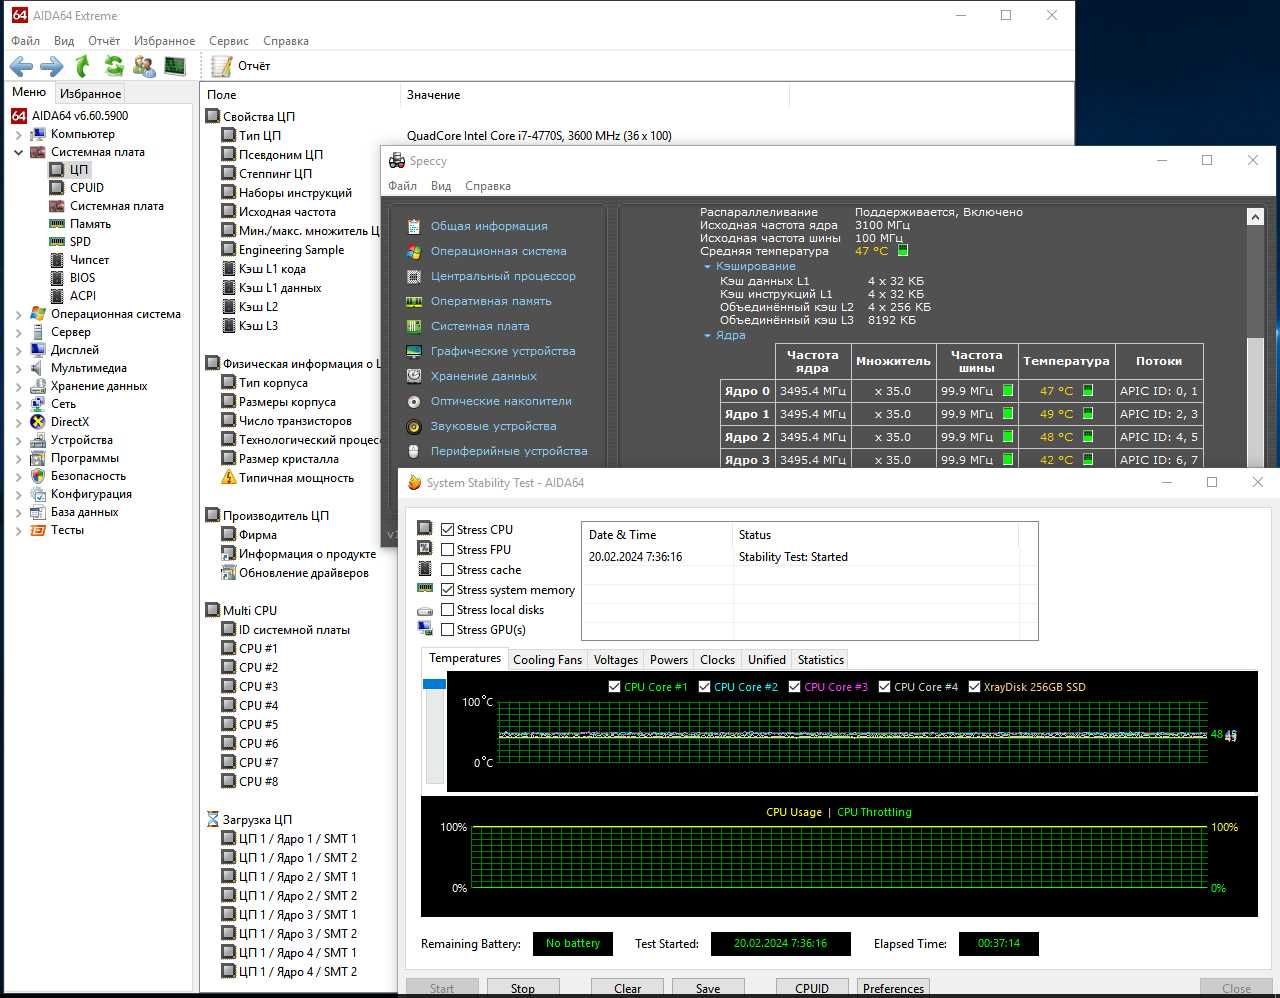Click the Refresh icon in AIDA64 toolbar
This screenshot has width=1280, height=998.
(x=114, y=66)
